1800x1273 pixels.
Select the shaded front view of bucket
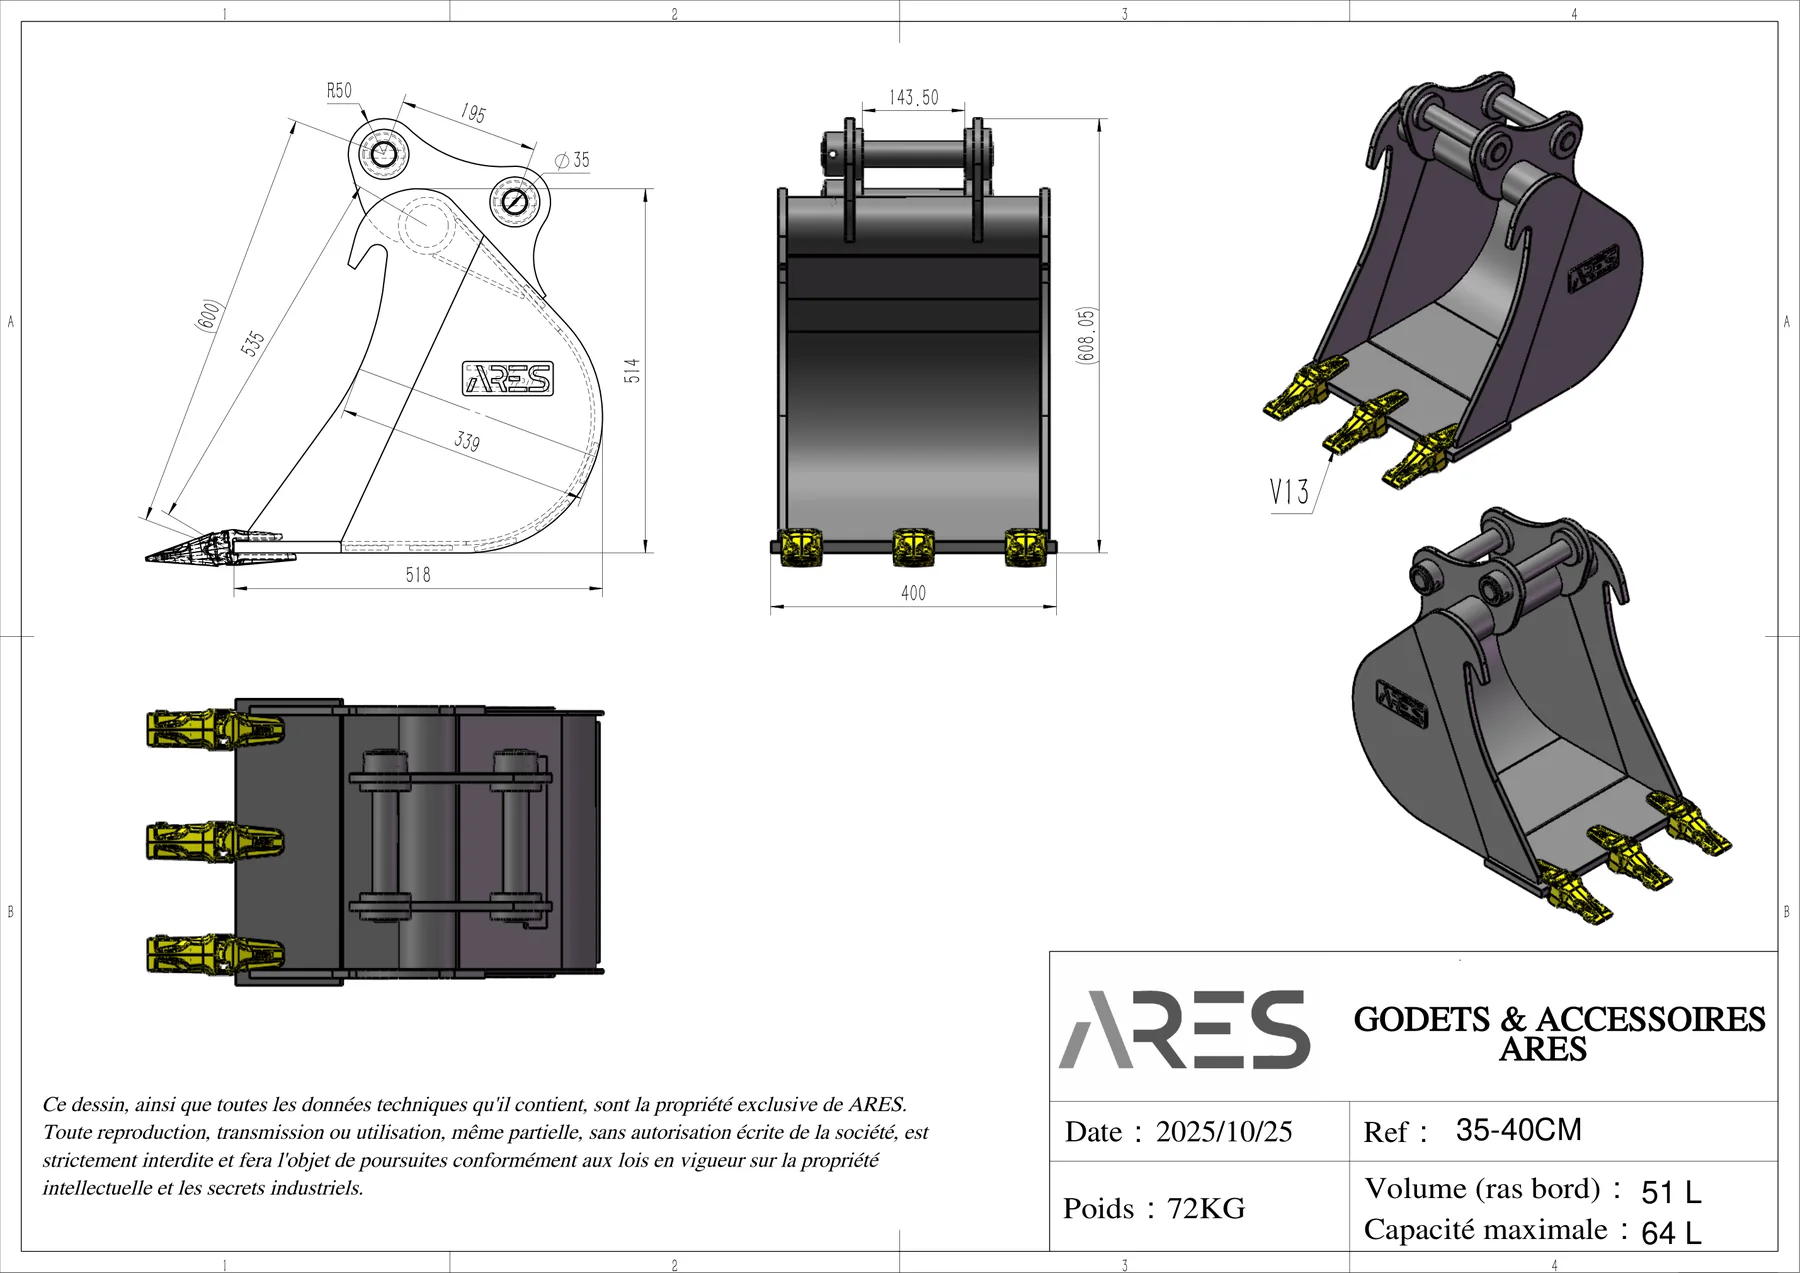click(913, 343)
